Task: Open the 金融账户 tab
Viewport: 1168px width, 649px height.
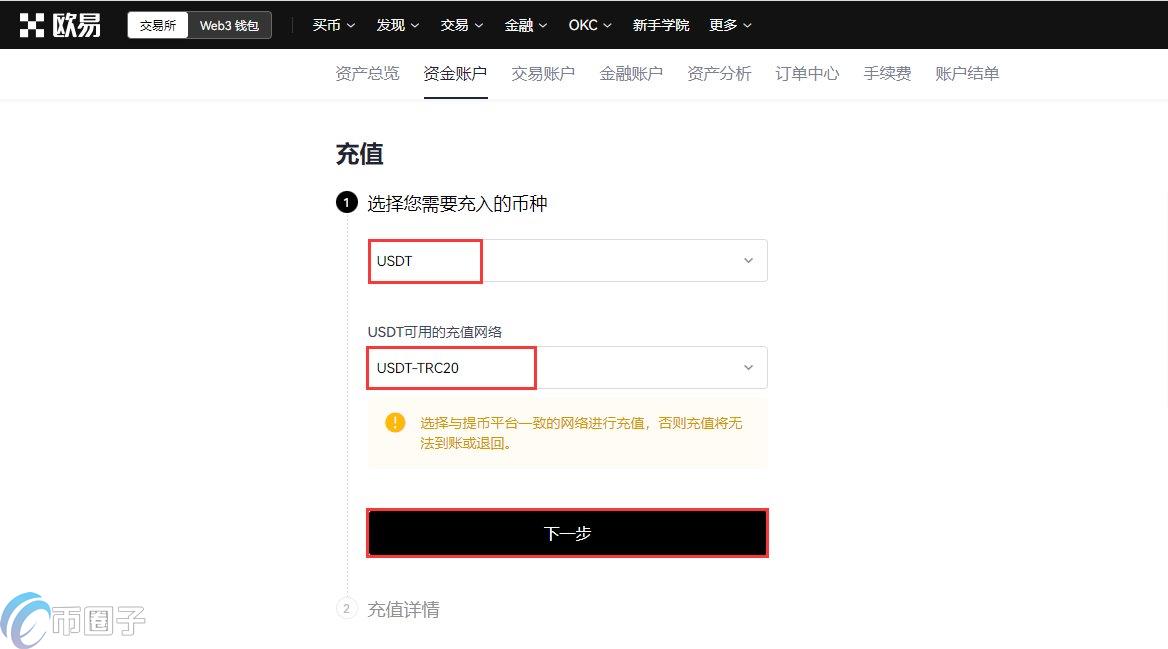Action: tap(631, 74)
